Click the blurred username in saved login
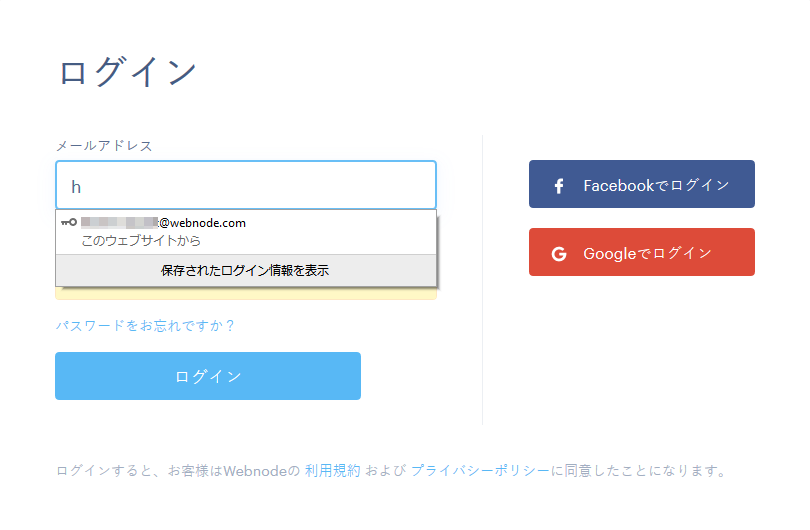Image resolution: width=810 pixels, height=530 pixels. (120, 223)
